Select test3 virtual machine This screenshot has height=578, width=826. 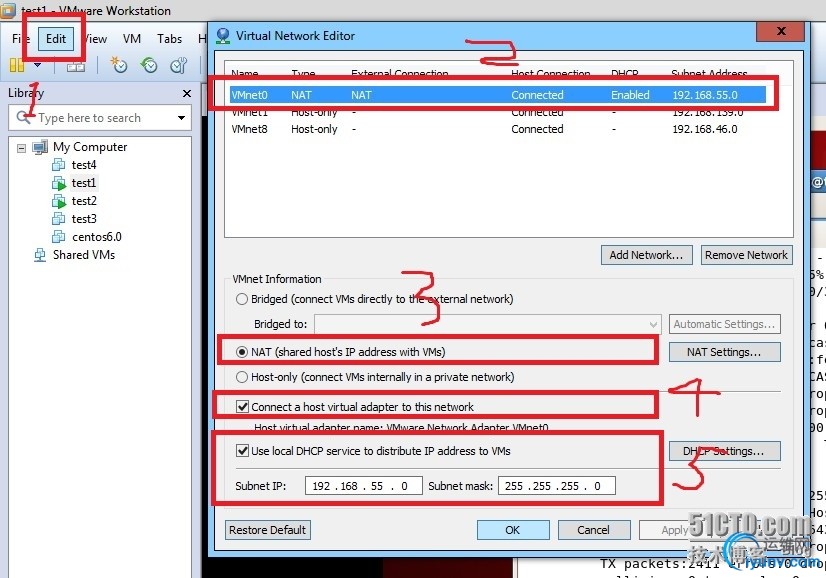pyautogui.click(x=84, y=219)
